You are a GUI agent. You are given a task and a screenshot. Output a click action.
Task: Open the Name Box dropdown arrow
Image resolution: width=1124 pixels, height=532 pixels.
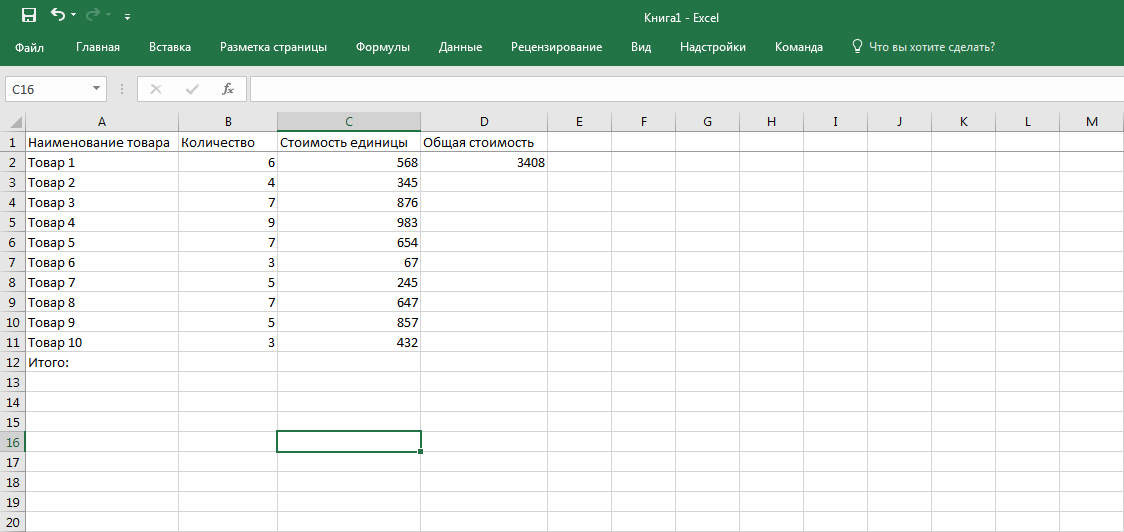click(x=97, y=89)
